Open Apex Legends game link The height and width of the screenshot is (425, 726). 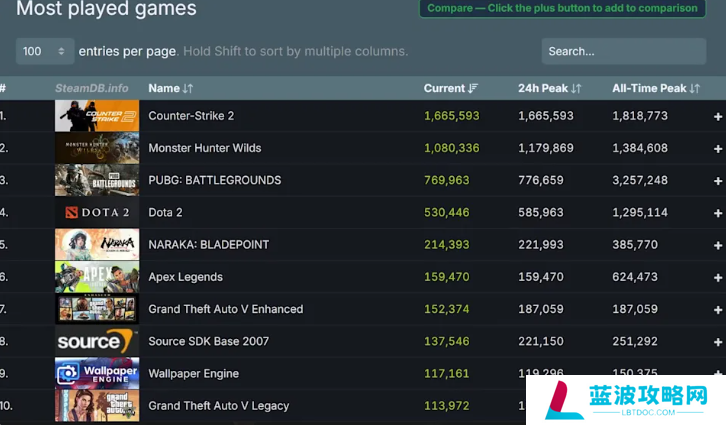185,277
